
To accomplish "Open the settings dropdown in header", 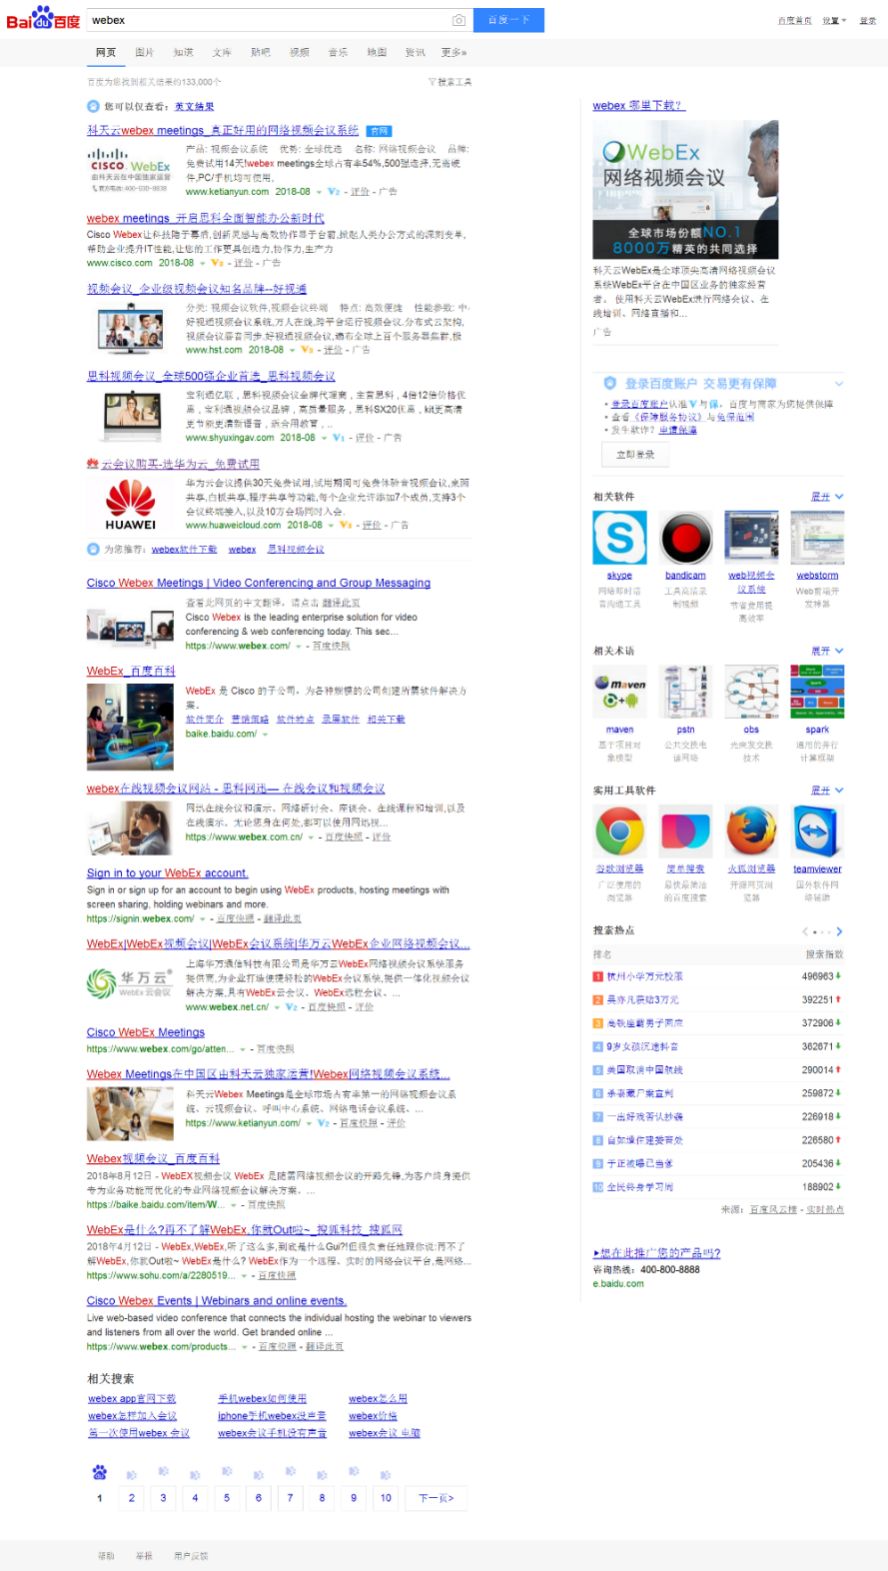I will [834, 20].
